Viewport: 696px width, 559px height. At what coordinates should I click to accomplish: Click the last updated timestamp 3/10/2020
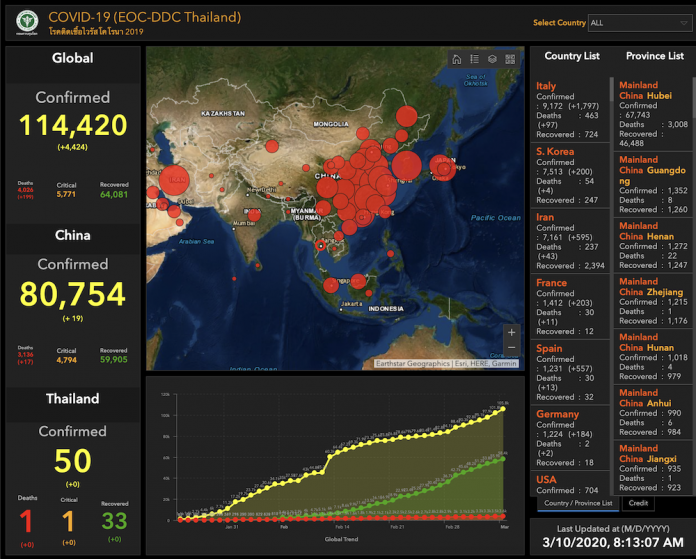[613, 542]
